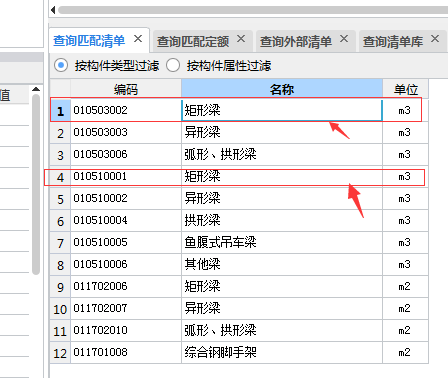Select 异形梁 name in row 2
Viewport: 448px width, 378px height.
pos(282,132)
